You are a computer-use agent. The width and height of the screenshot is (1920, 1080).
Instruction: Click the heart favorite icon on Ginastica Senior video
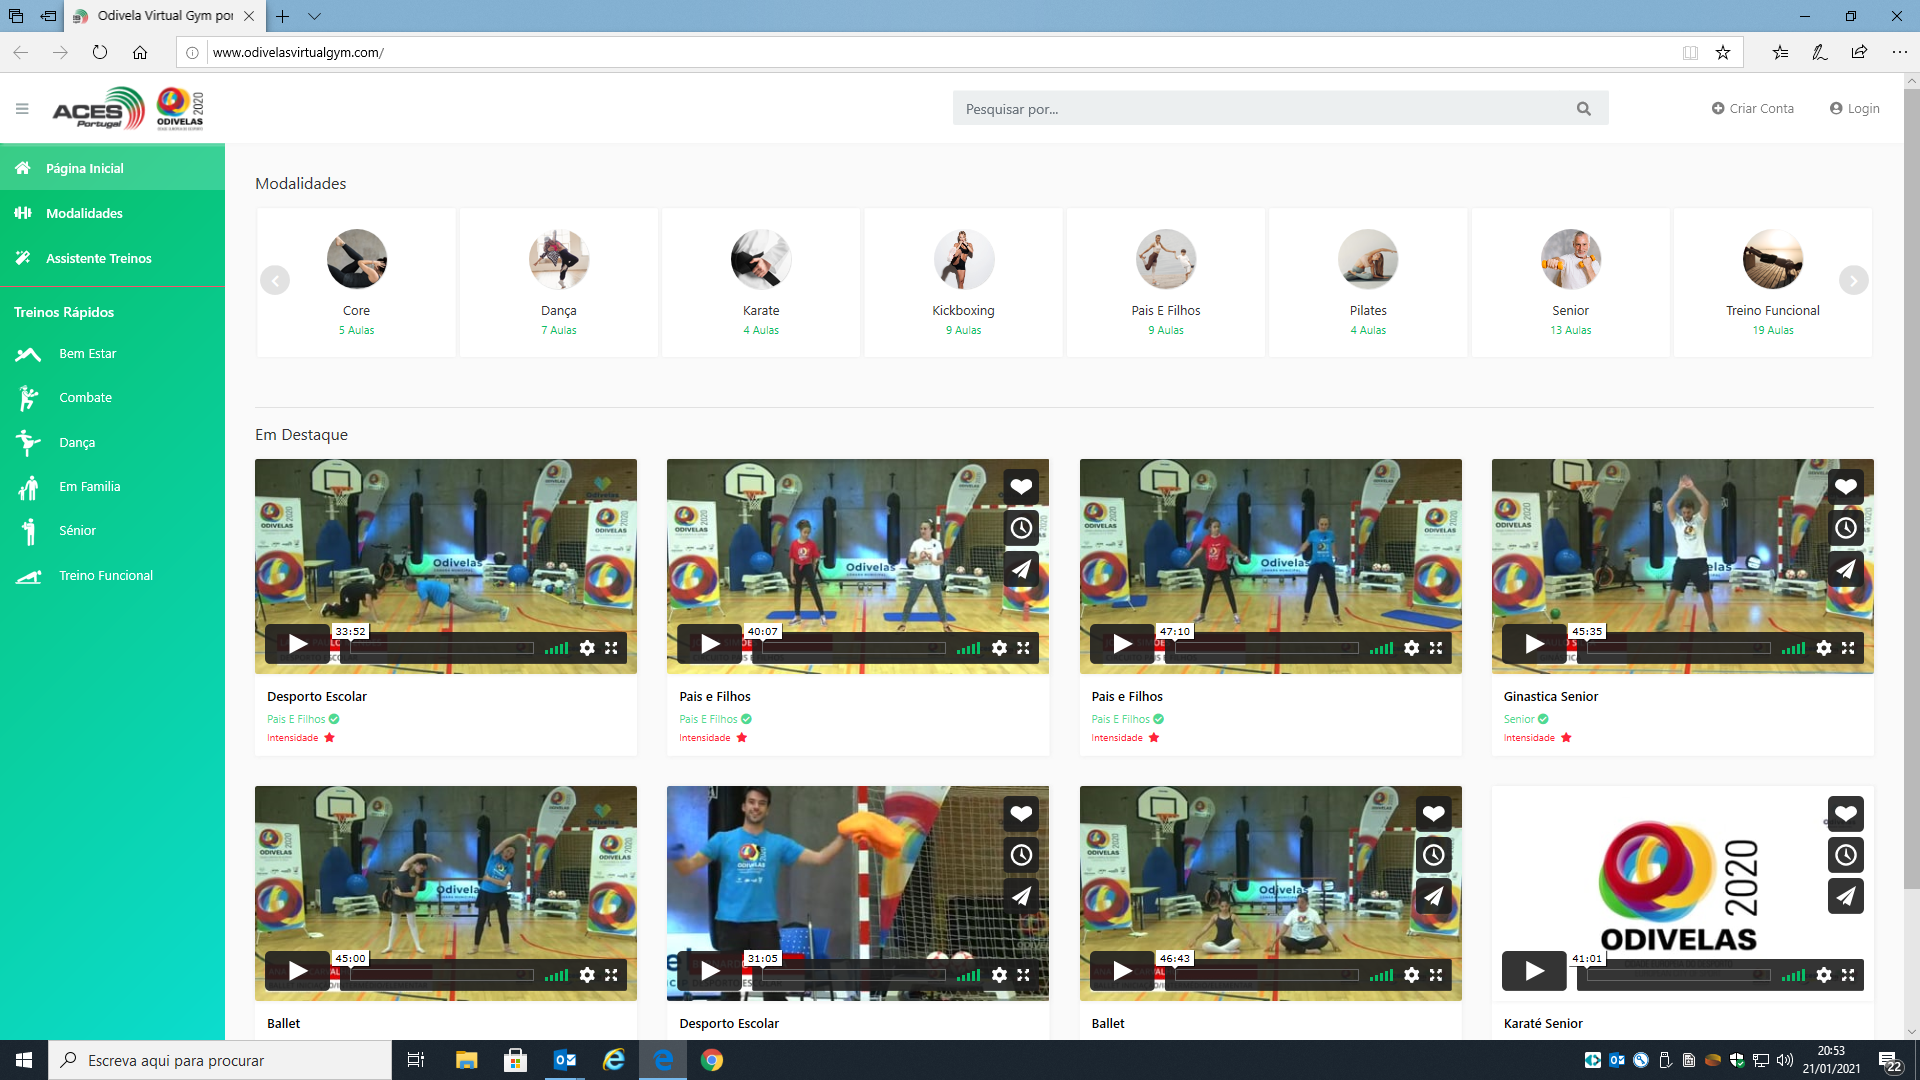1845,487
